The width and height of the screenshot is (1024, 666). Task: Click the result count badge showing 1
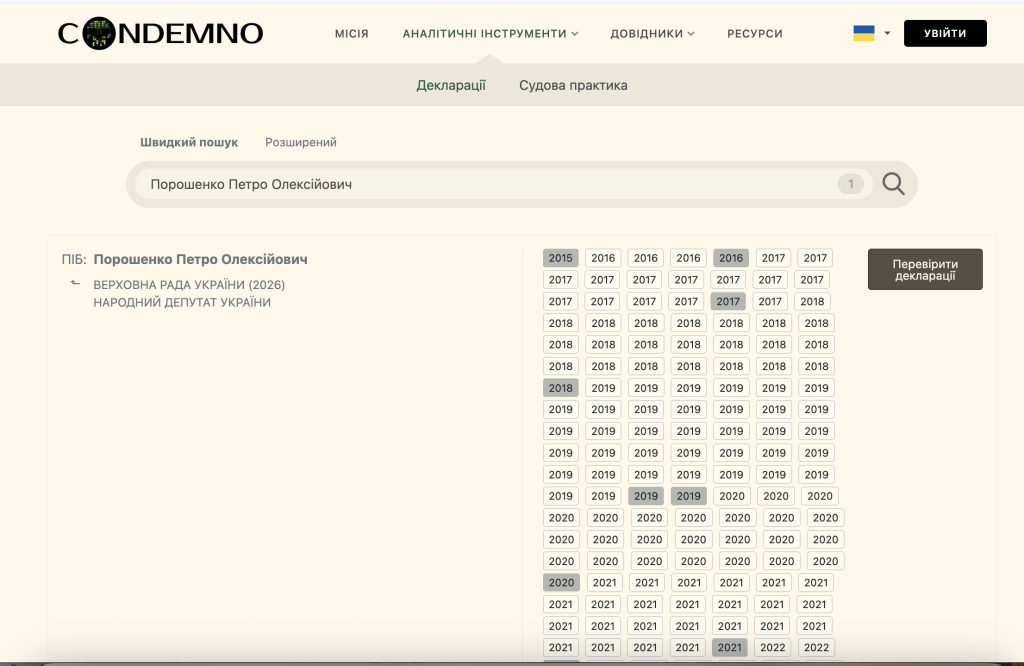point(850,184)
